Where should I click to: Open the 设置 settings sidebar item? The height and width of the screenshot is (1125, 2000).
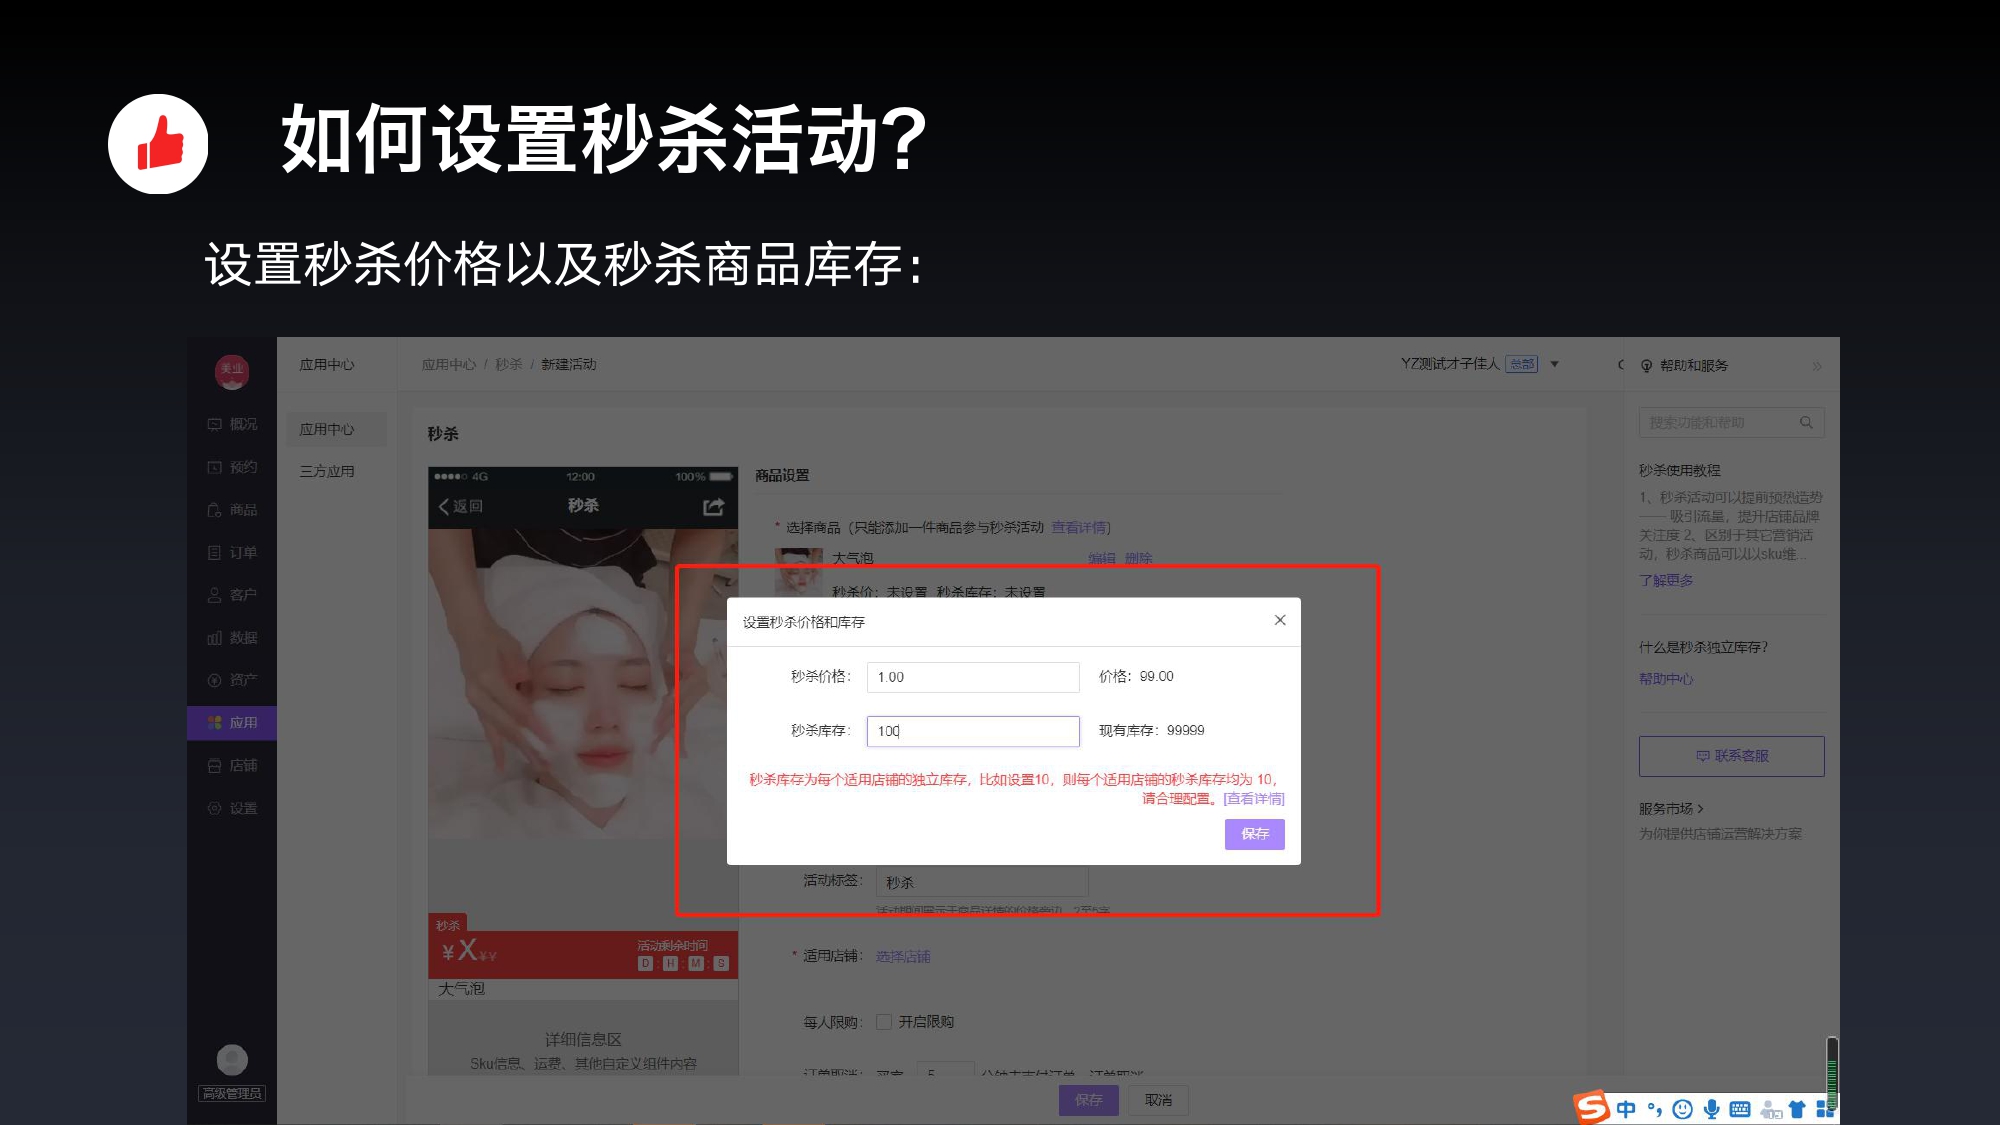coord(232,808)
